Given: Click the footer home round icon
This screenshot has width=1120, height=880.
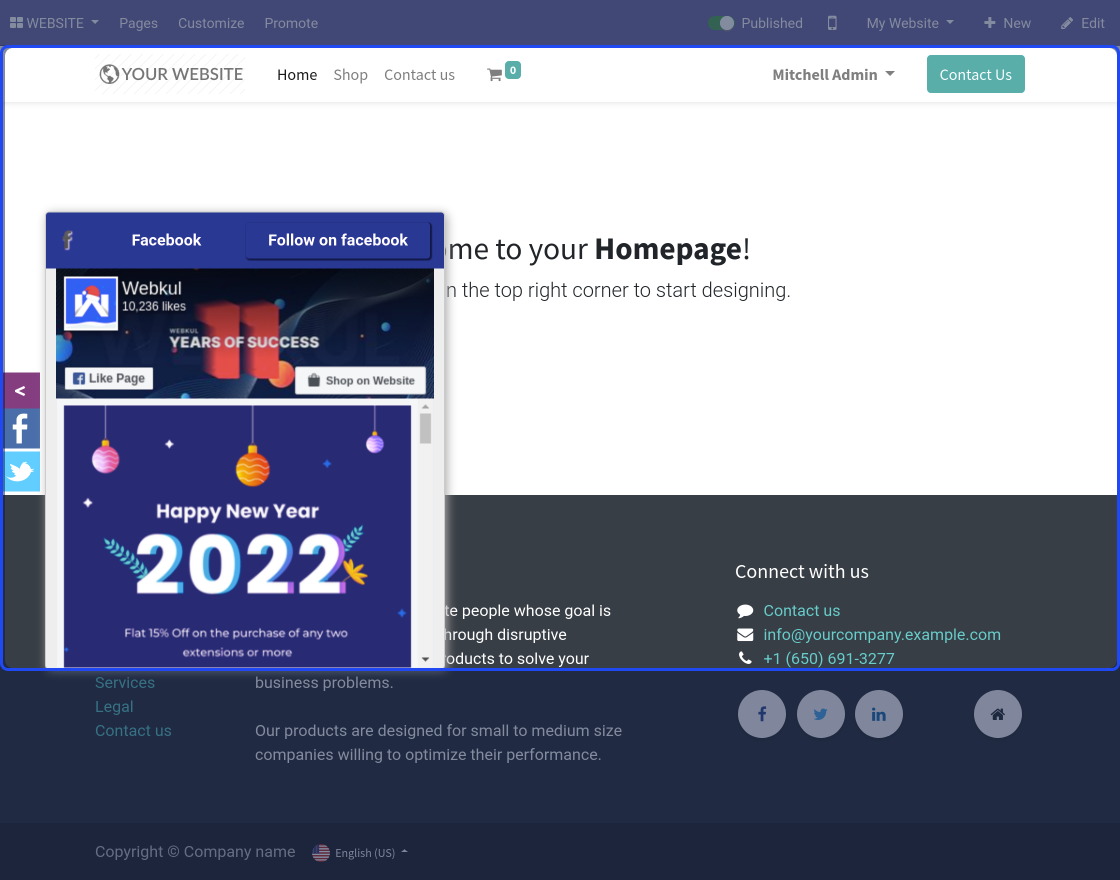Looking at the screenshot, I should (998, 714).
